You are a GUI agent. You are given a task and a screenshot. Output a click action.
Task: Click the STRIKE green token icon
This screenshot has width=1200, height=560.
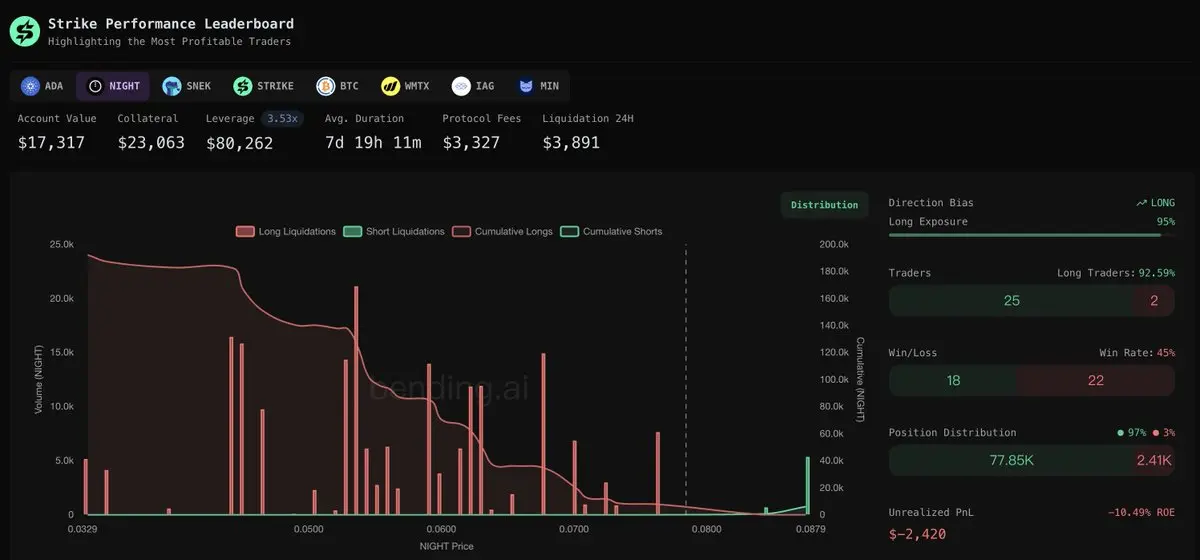(243, 86)
